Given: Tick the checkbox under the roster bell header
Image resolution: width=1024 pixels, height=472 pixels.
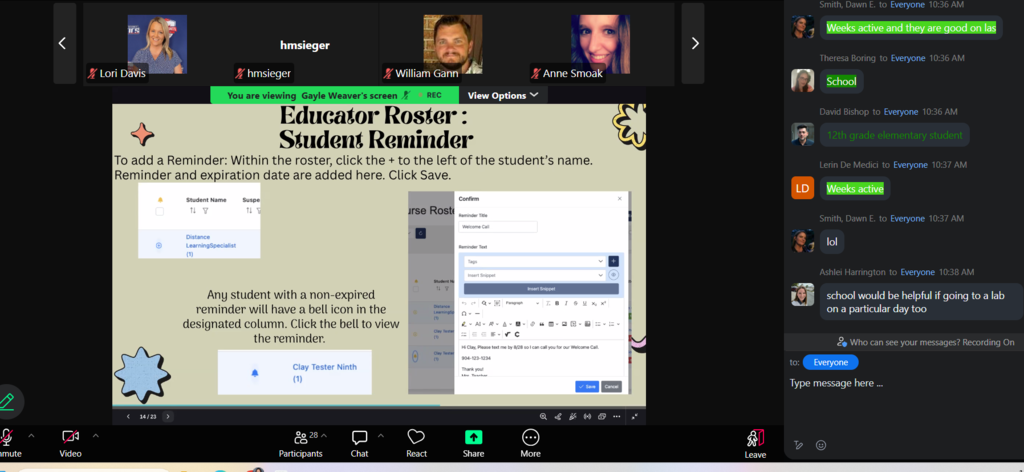Looking at the screenshot, I should pos(159,212).
